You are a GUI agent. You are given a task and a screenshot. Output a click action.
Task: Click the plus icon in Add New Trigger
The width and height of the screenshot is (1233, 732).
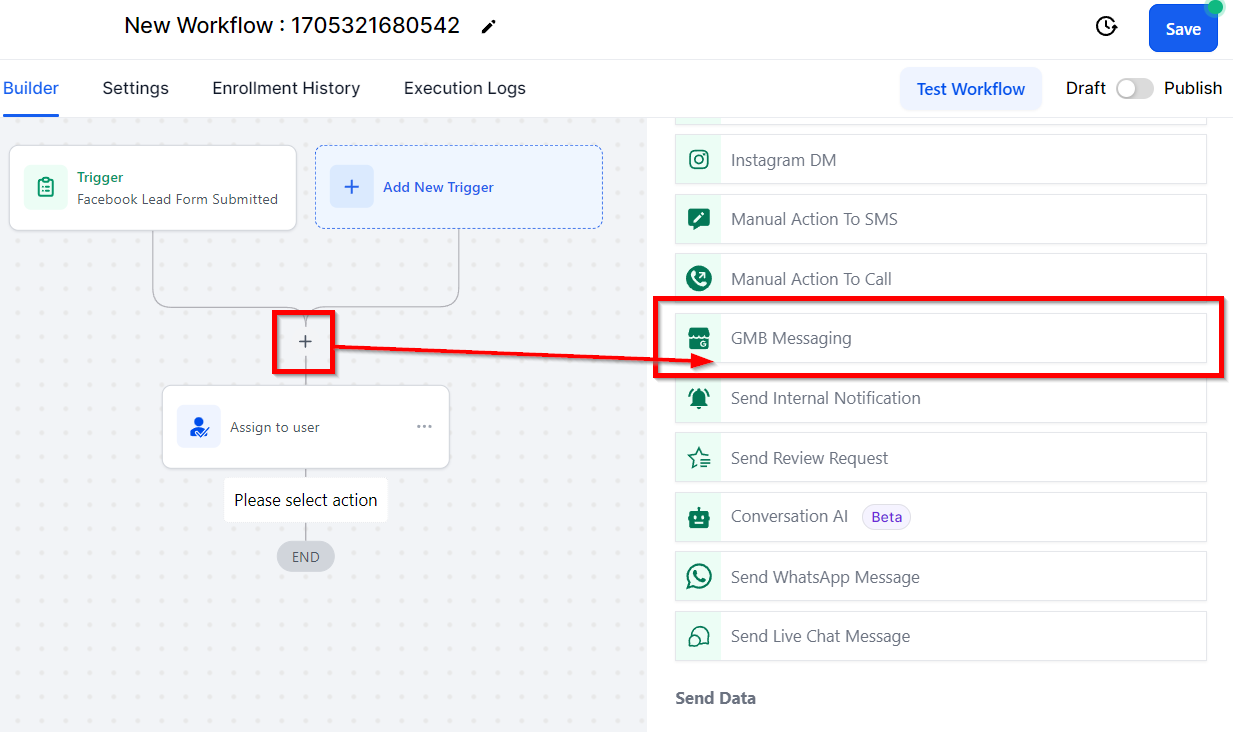pos(352,187)
